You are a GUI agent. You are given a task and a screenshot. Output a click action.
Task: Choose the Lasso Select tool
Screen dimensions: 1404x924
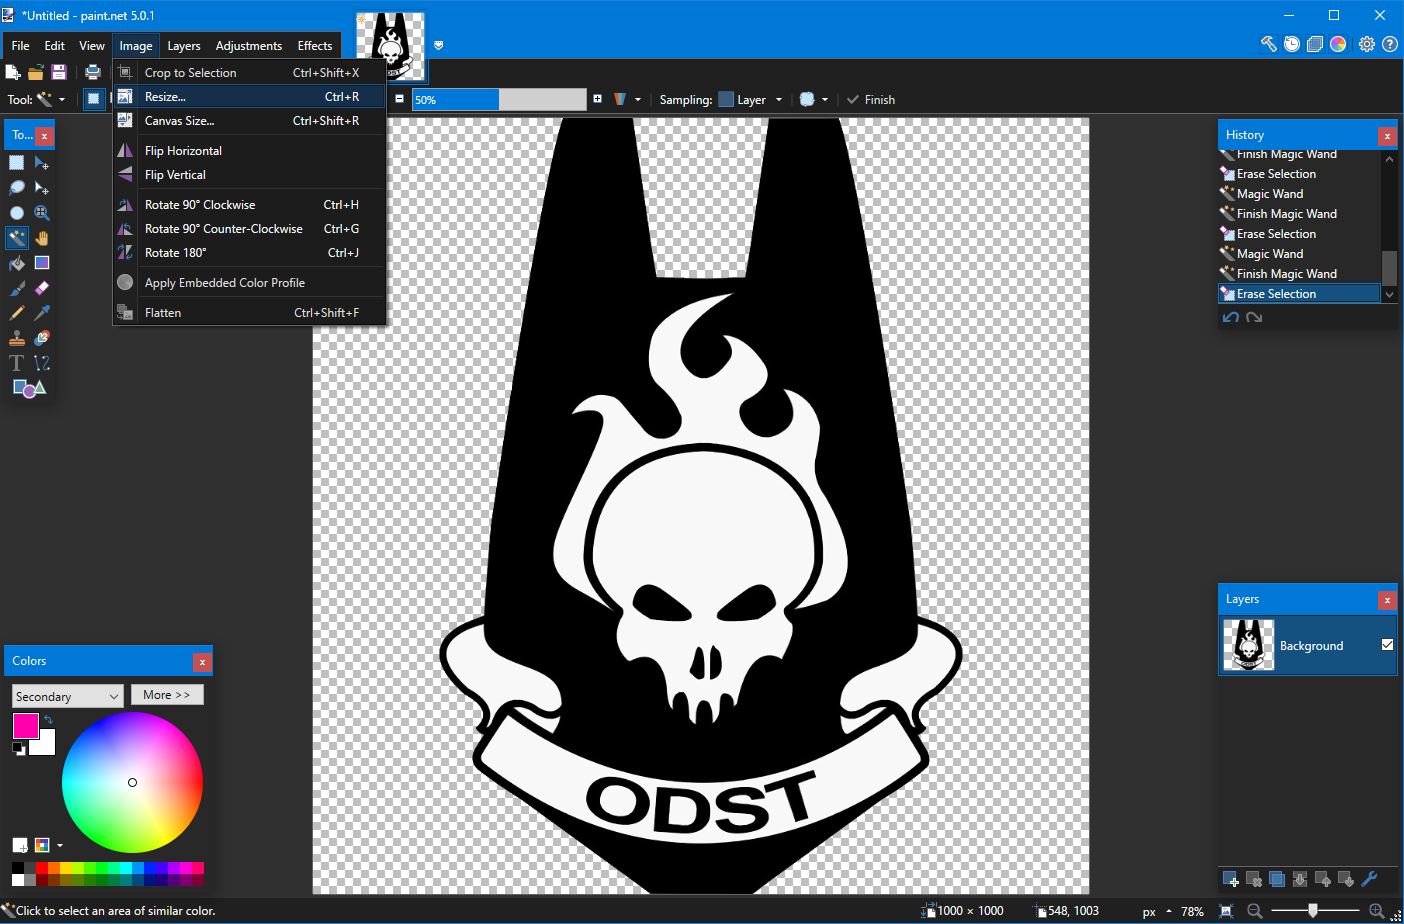17,188
